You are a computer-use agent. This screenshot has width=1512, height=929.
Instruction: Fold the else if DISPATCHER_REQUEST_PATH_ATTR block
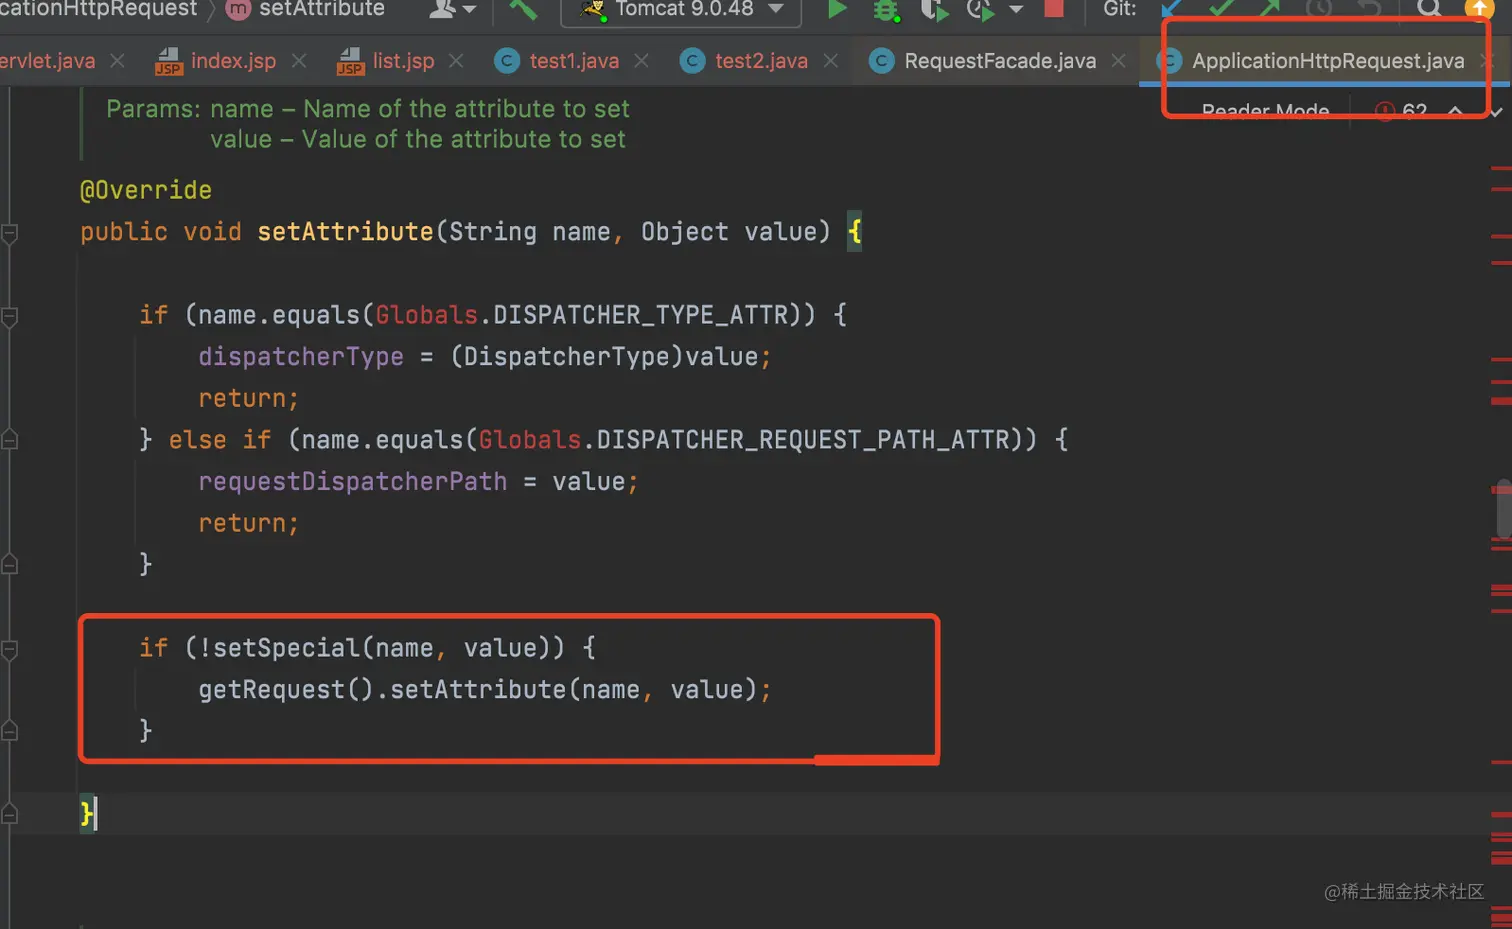click(x=10, y=439)
